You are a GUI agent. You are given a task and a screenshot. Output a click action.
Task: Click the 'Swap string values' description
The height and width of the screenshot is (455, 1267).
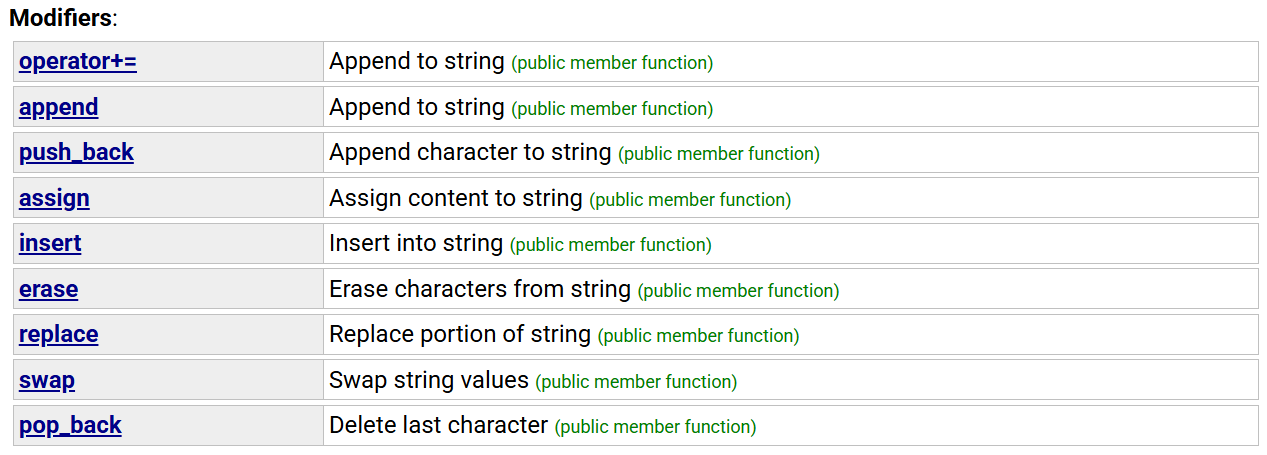pos(429,380)
